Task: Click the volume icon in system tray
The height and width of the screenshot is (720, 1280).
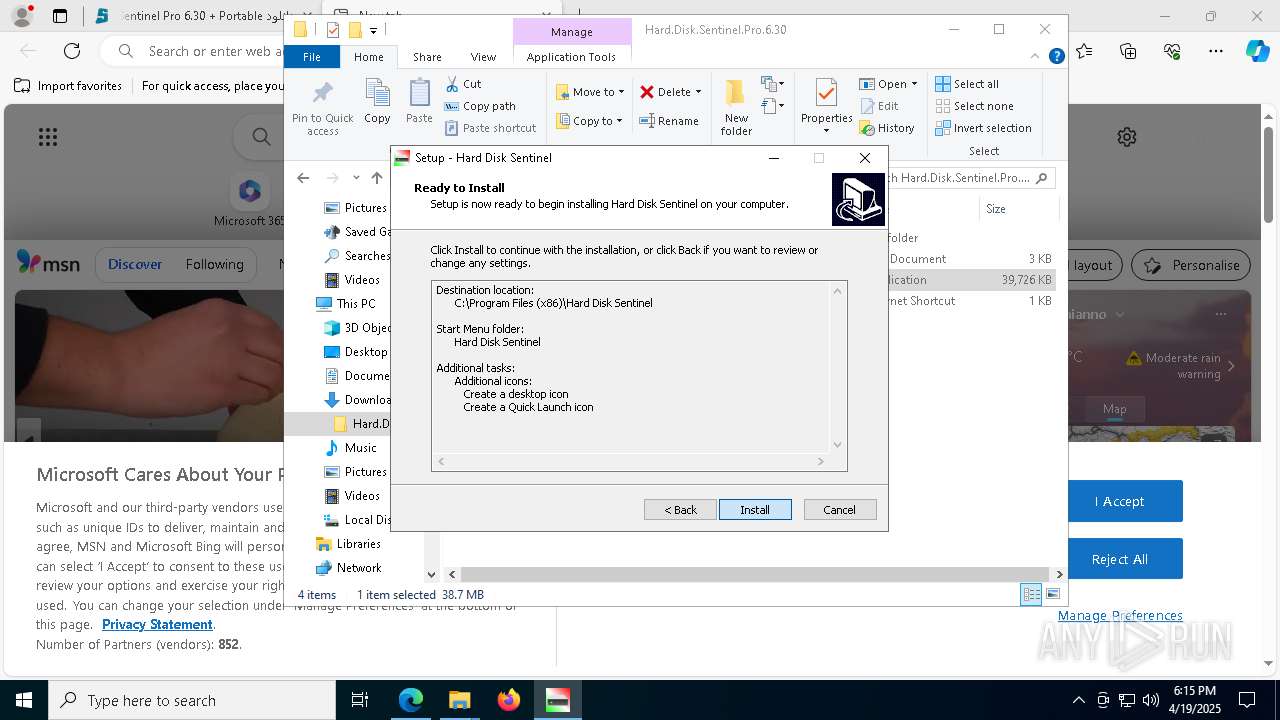Action: pos(1151,700)
